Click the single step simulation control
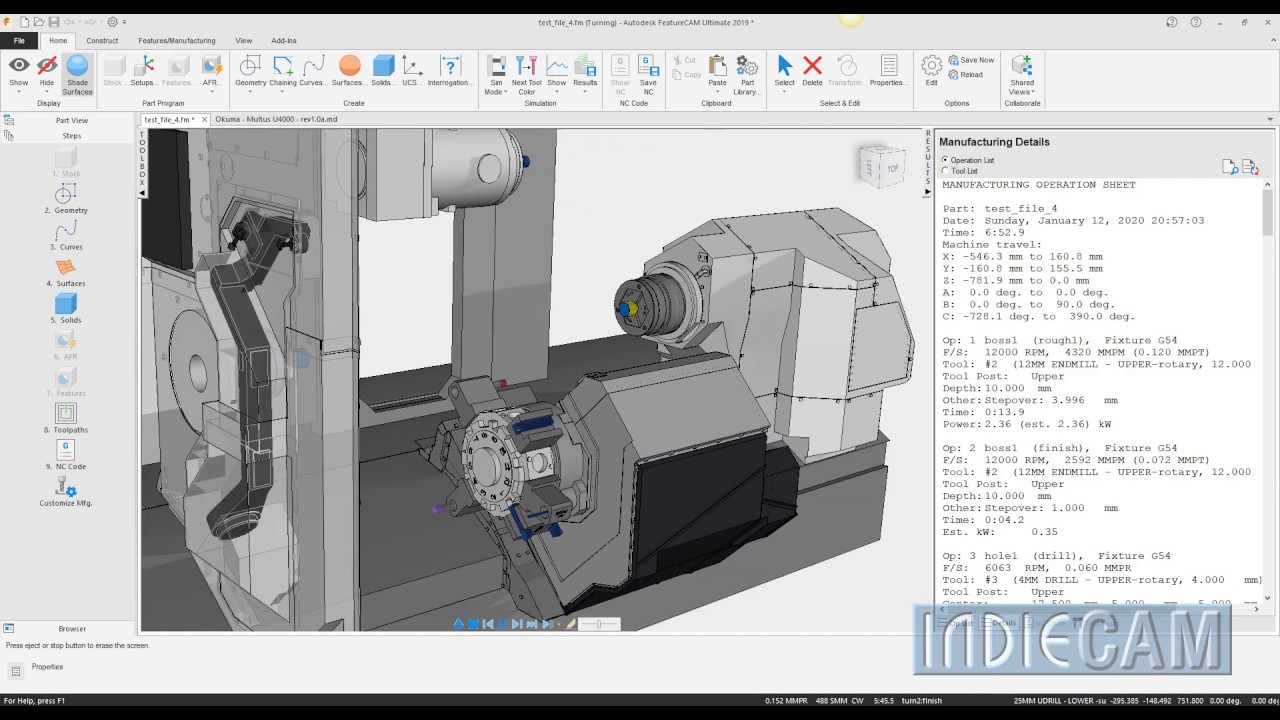Viewport: 1280px width, 720px height. click(x=517, y=624)
